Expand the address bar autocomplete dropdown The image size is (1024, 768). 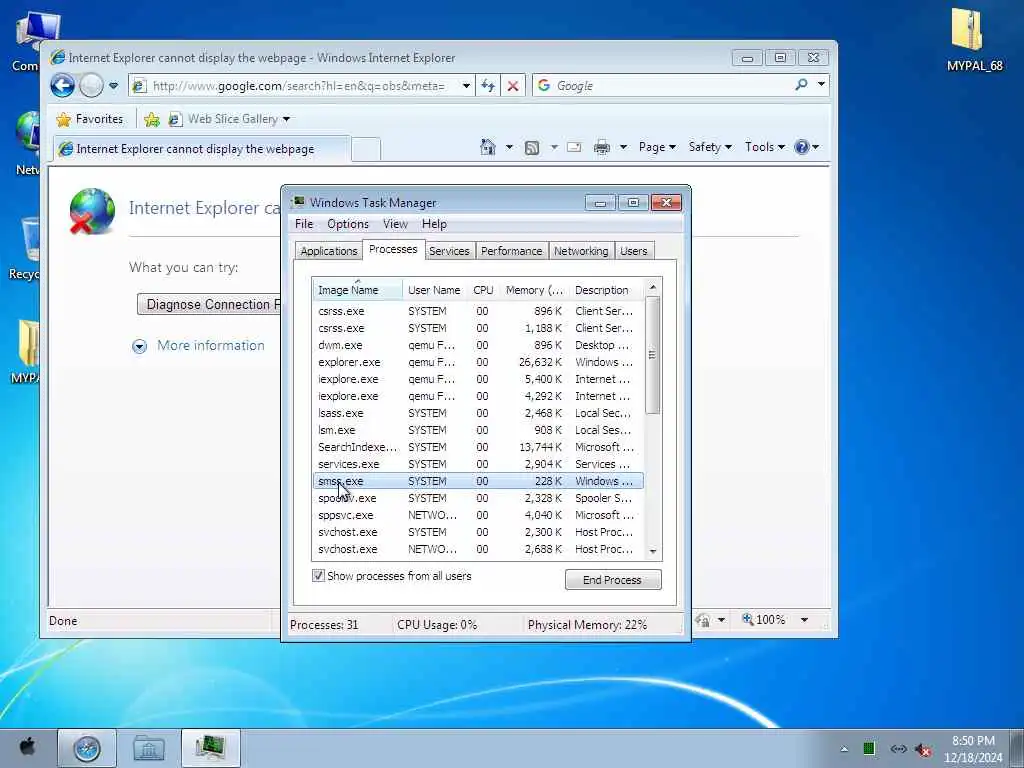pyautogui.click(x=466, y=86)
